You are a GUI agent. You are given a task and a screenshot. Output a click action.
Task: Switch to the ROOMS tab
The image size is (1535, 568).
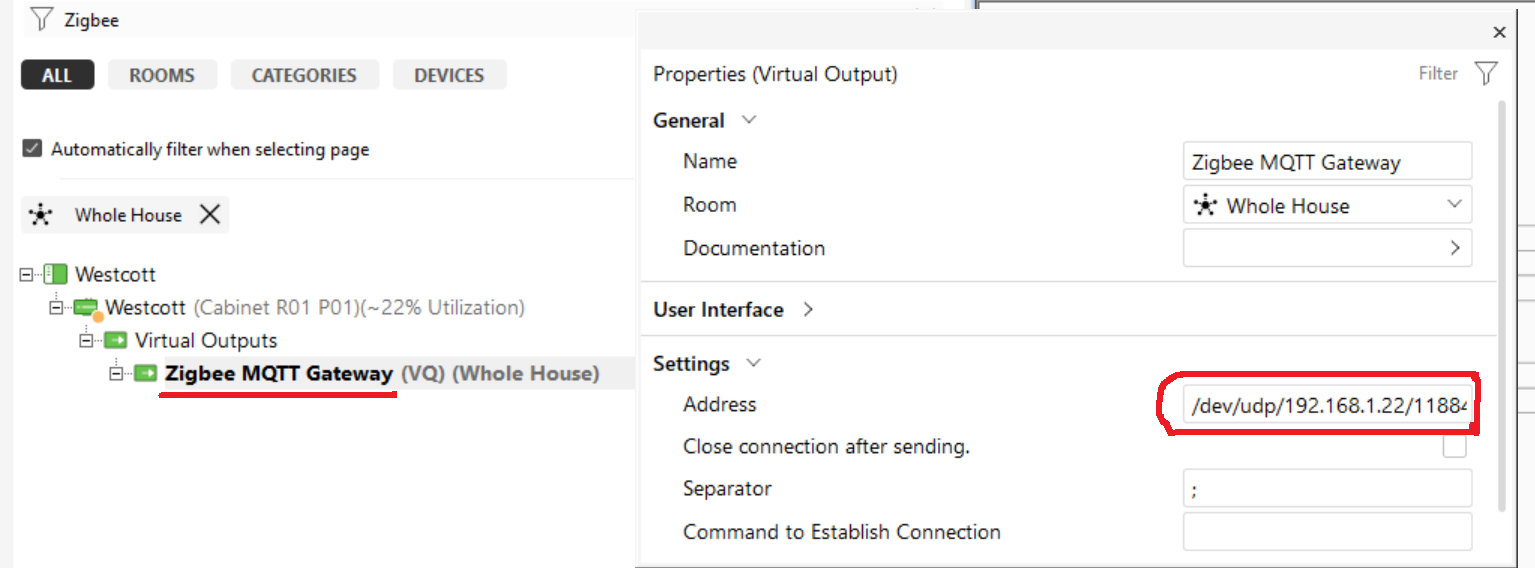162,75
